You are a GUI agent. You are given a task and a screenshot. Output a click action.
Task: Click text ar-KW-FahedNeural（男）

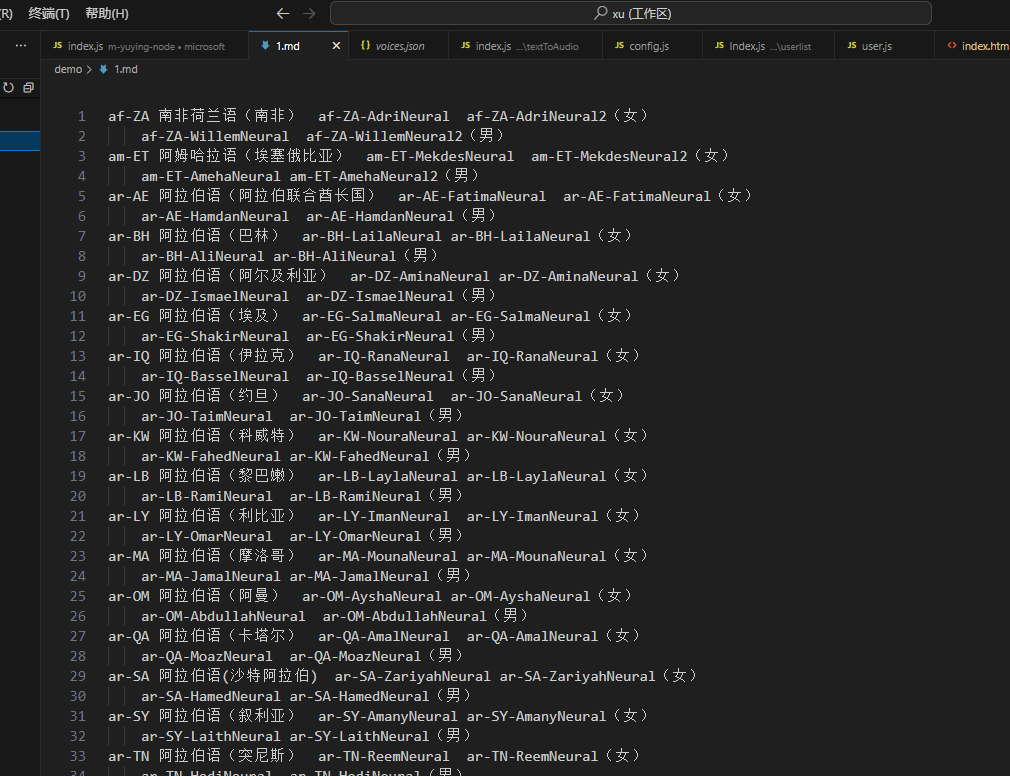381,456
